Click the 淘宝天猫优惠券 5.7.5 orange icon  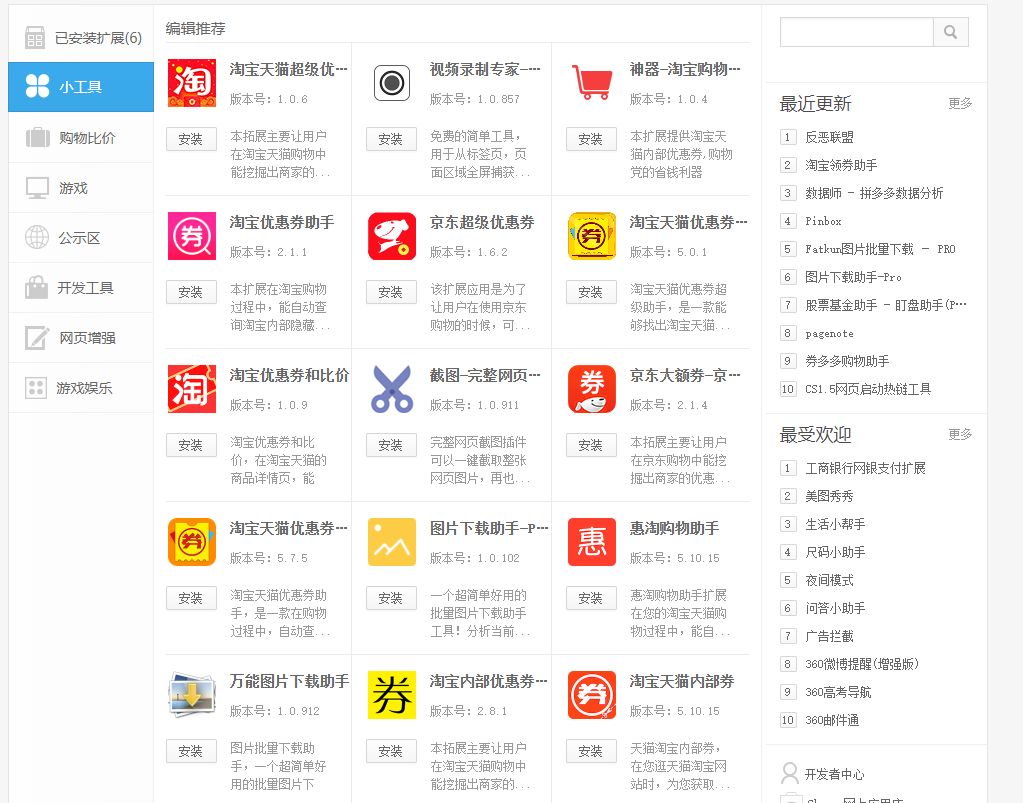[192, 542]
